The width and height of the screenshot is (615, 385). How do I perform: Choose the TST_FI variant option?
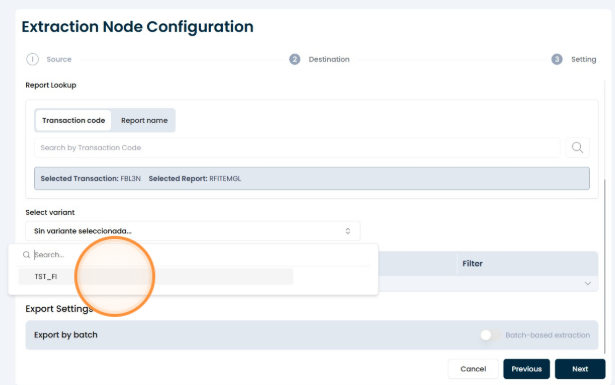pyautogui.click(x=155, y=276)
